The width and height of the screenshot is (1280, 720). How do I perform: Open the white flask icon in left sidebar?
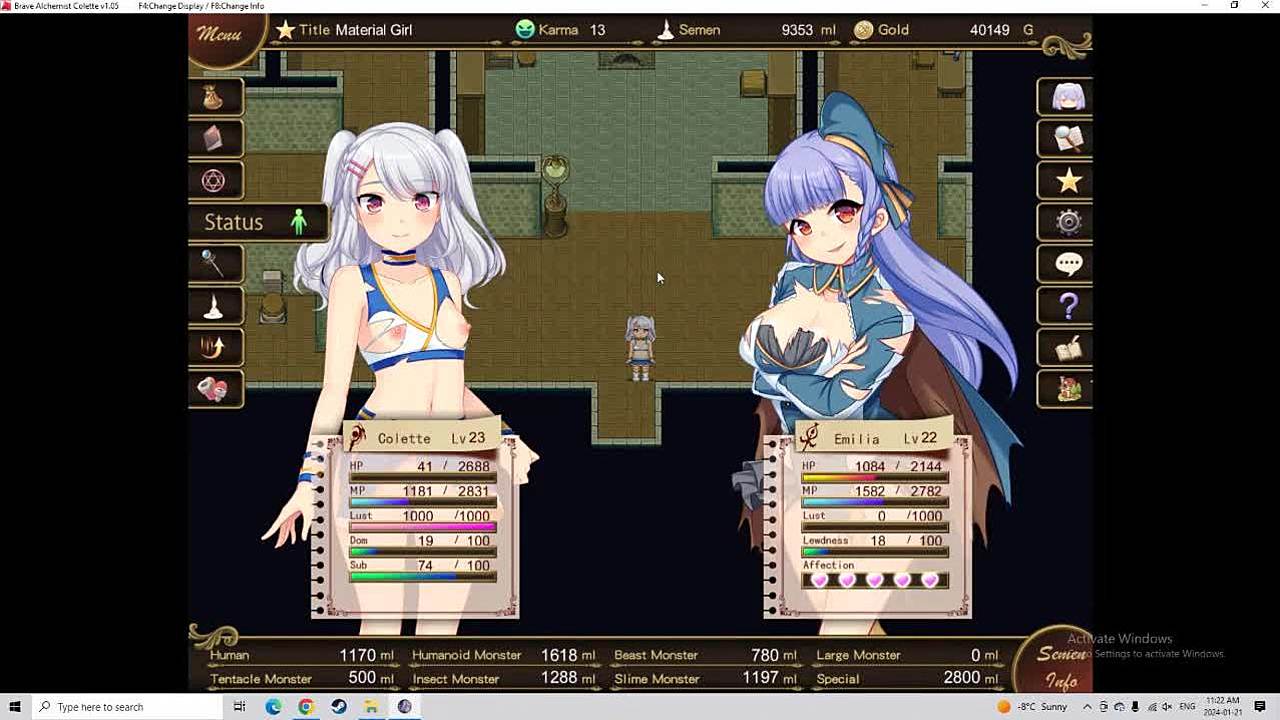pos(213,306)
